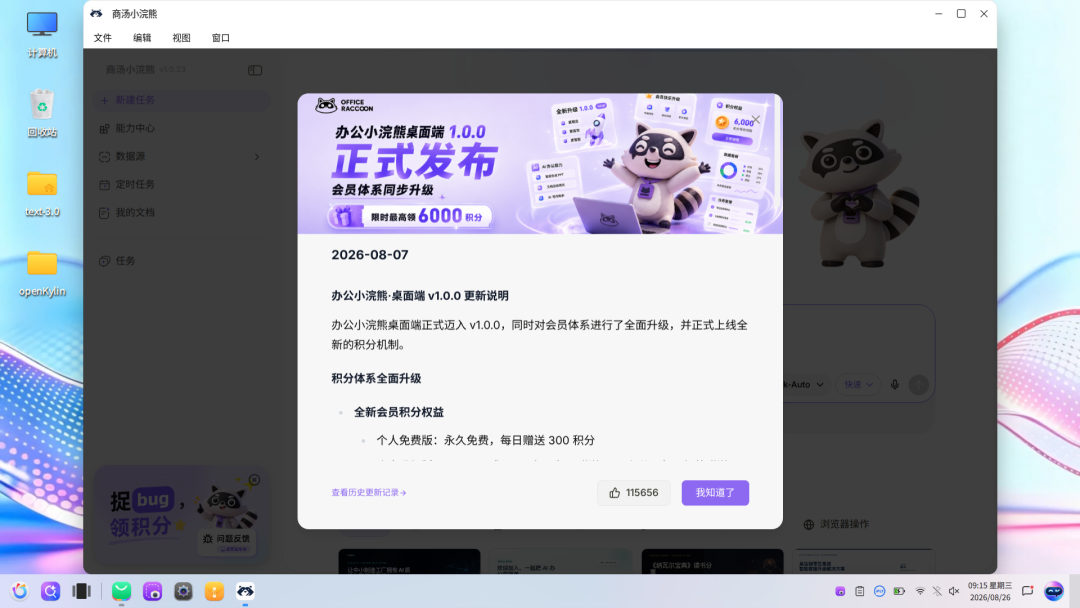Dismiss the 捉bug领积分 banner close icon
Viewport: 1080px width, 608px height.
tap(254, 479)
